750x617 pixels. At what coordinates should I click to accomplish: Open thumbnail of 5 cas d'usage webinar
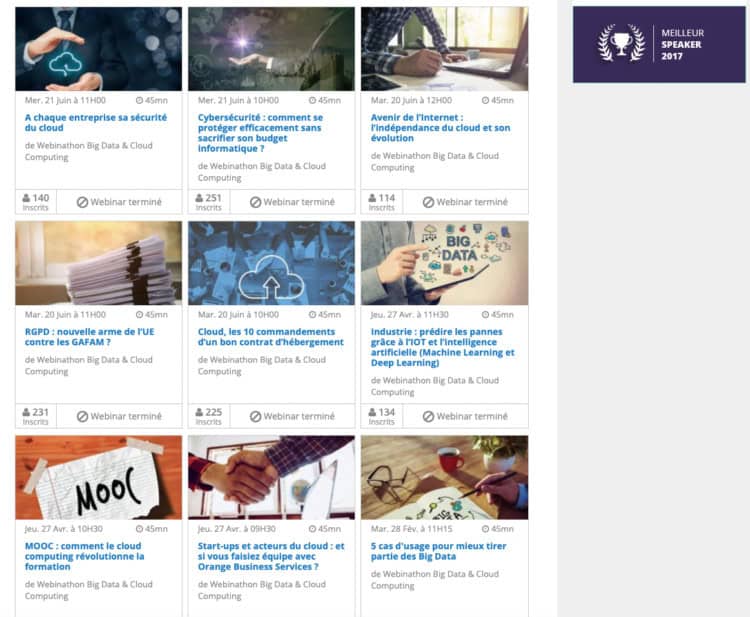click(x=444, y=477)
